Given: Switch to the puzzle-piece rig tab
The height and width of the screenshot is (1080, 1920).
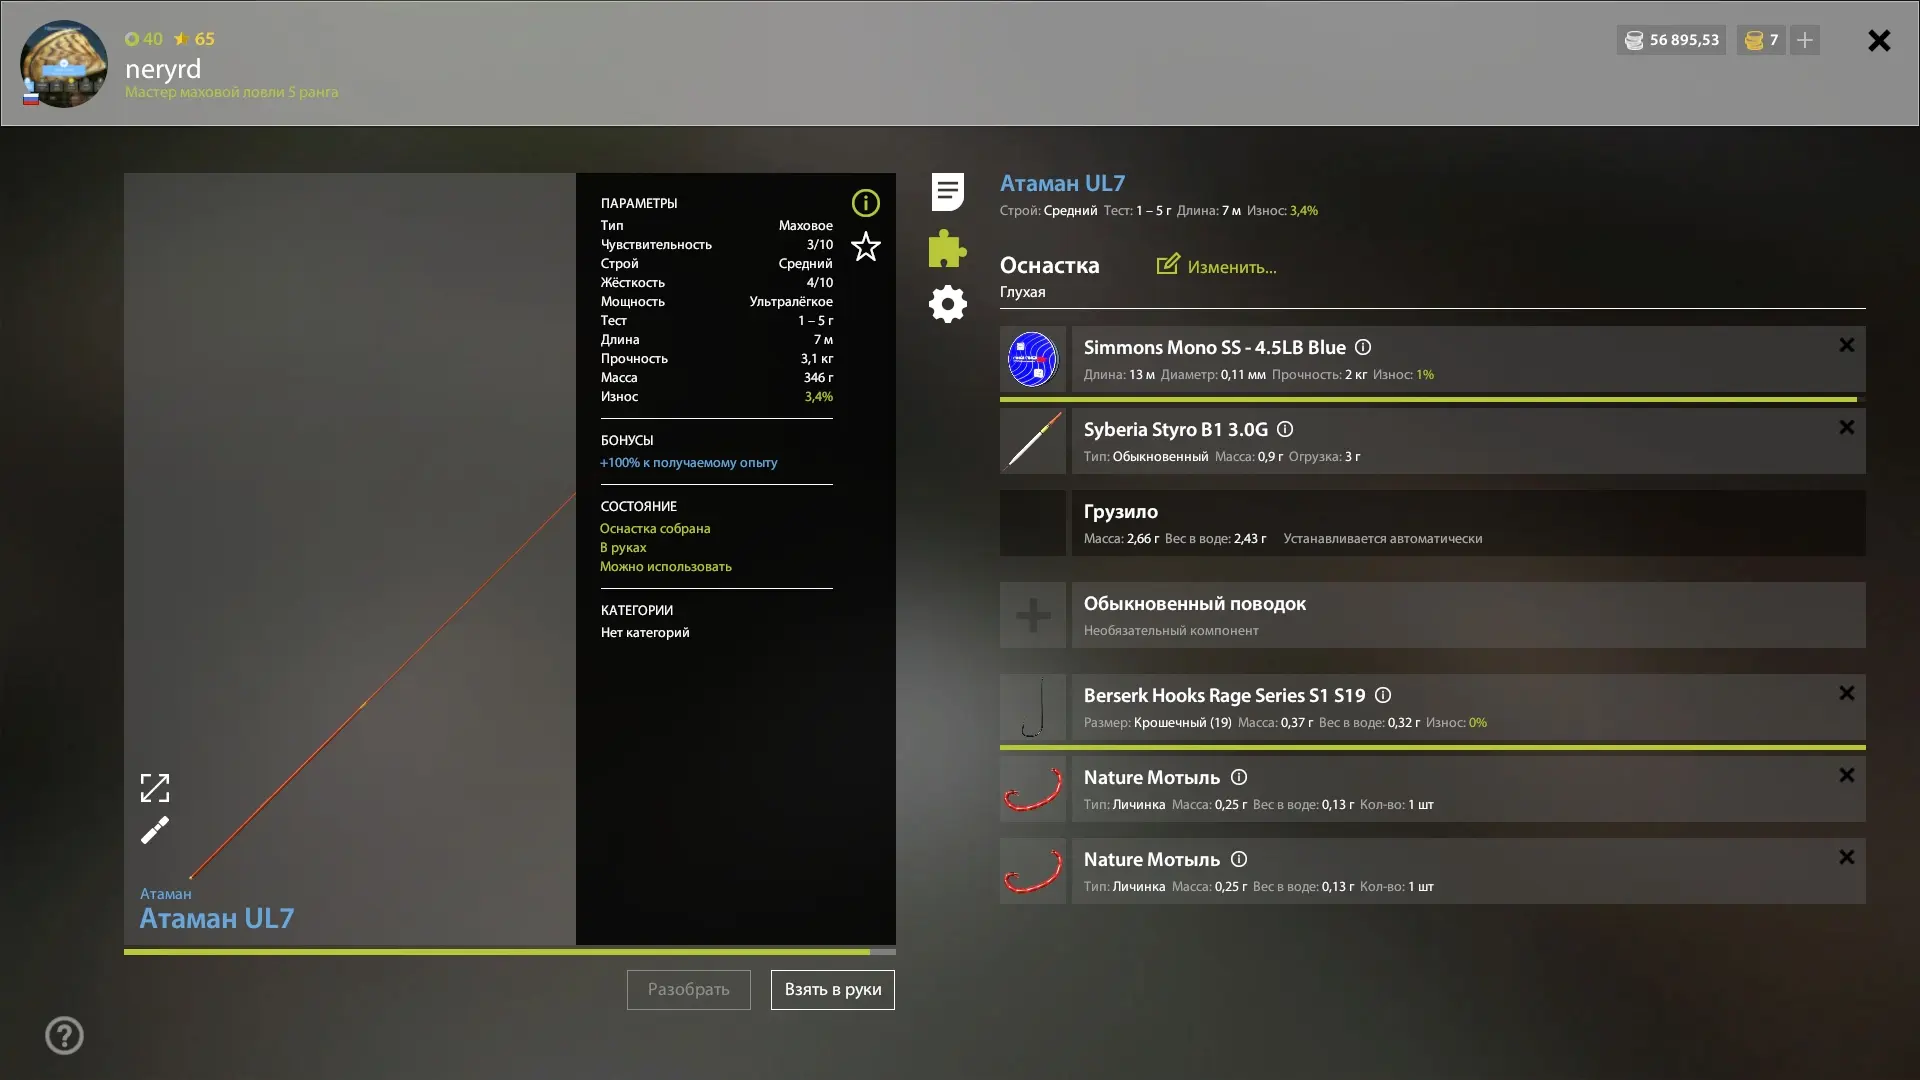Looking at the screenshot, I should [x=947, y=248].
